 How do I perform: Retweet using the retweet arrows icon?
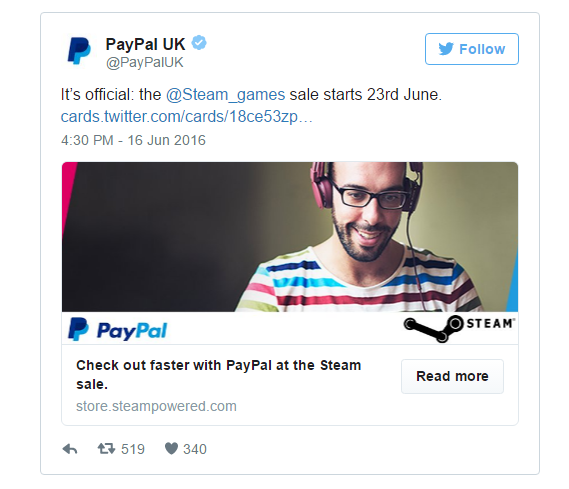tap(106, 449)
